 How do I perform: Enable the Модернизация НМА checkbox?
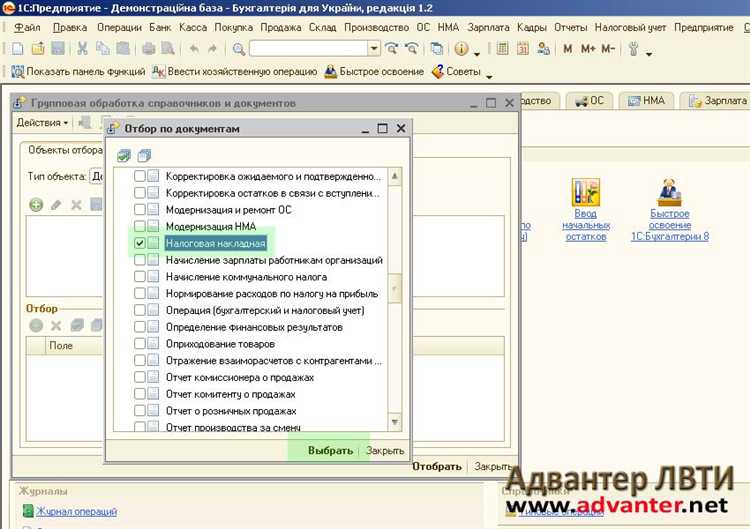(x=140, y=227)
